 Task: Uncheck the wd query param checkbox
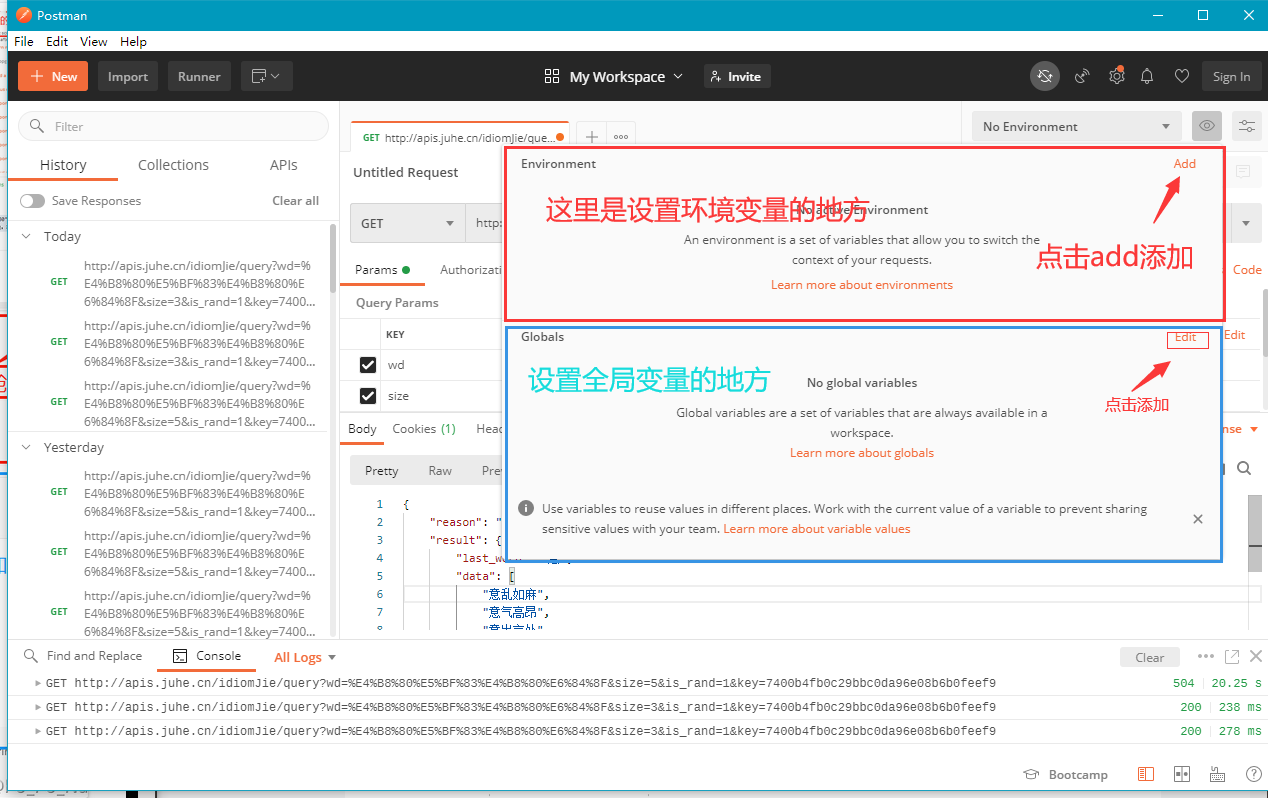(x=368, y=364)
